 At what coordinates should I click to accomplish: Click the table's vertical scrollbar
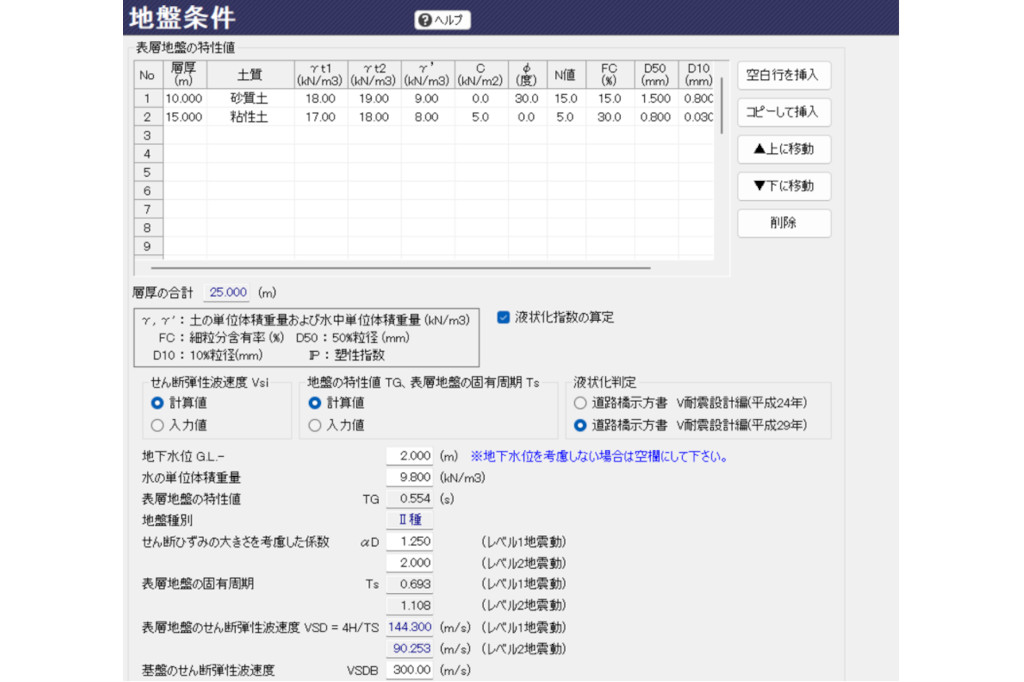721,98
